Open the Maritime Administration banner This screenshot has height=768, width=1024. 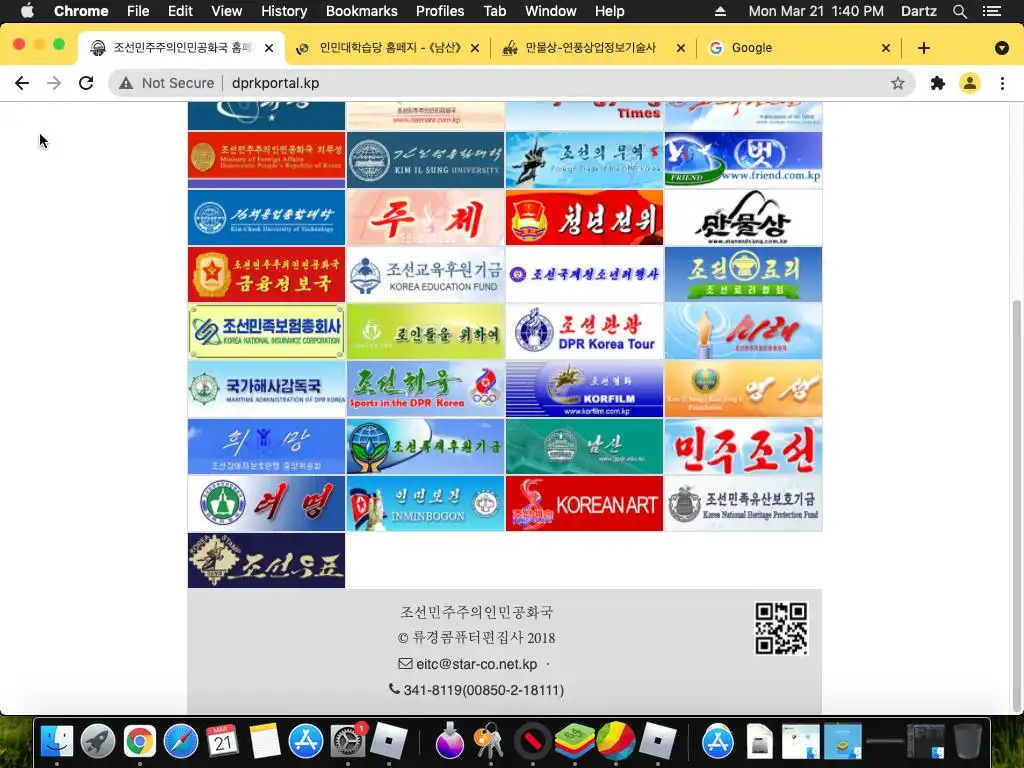tap(266, 389)
